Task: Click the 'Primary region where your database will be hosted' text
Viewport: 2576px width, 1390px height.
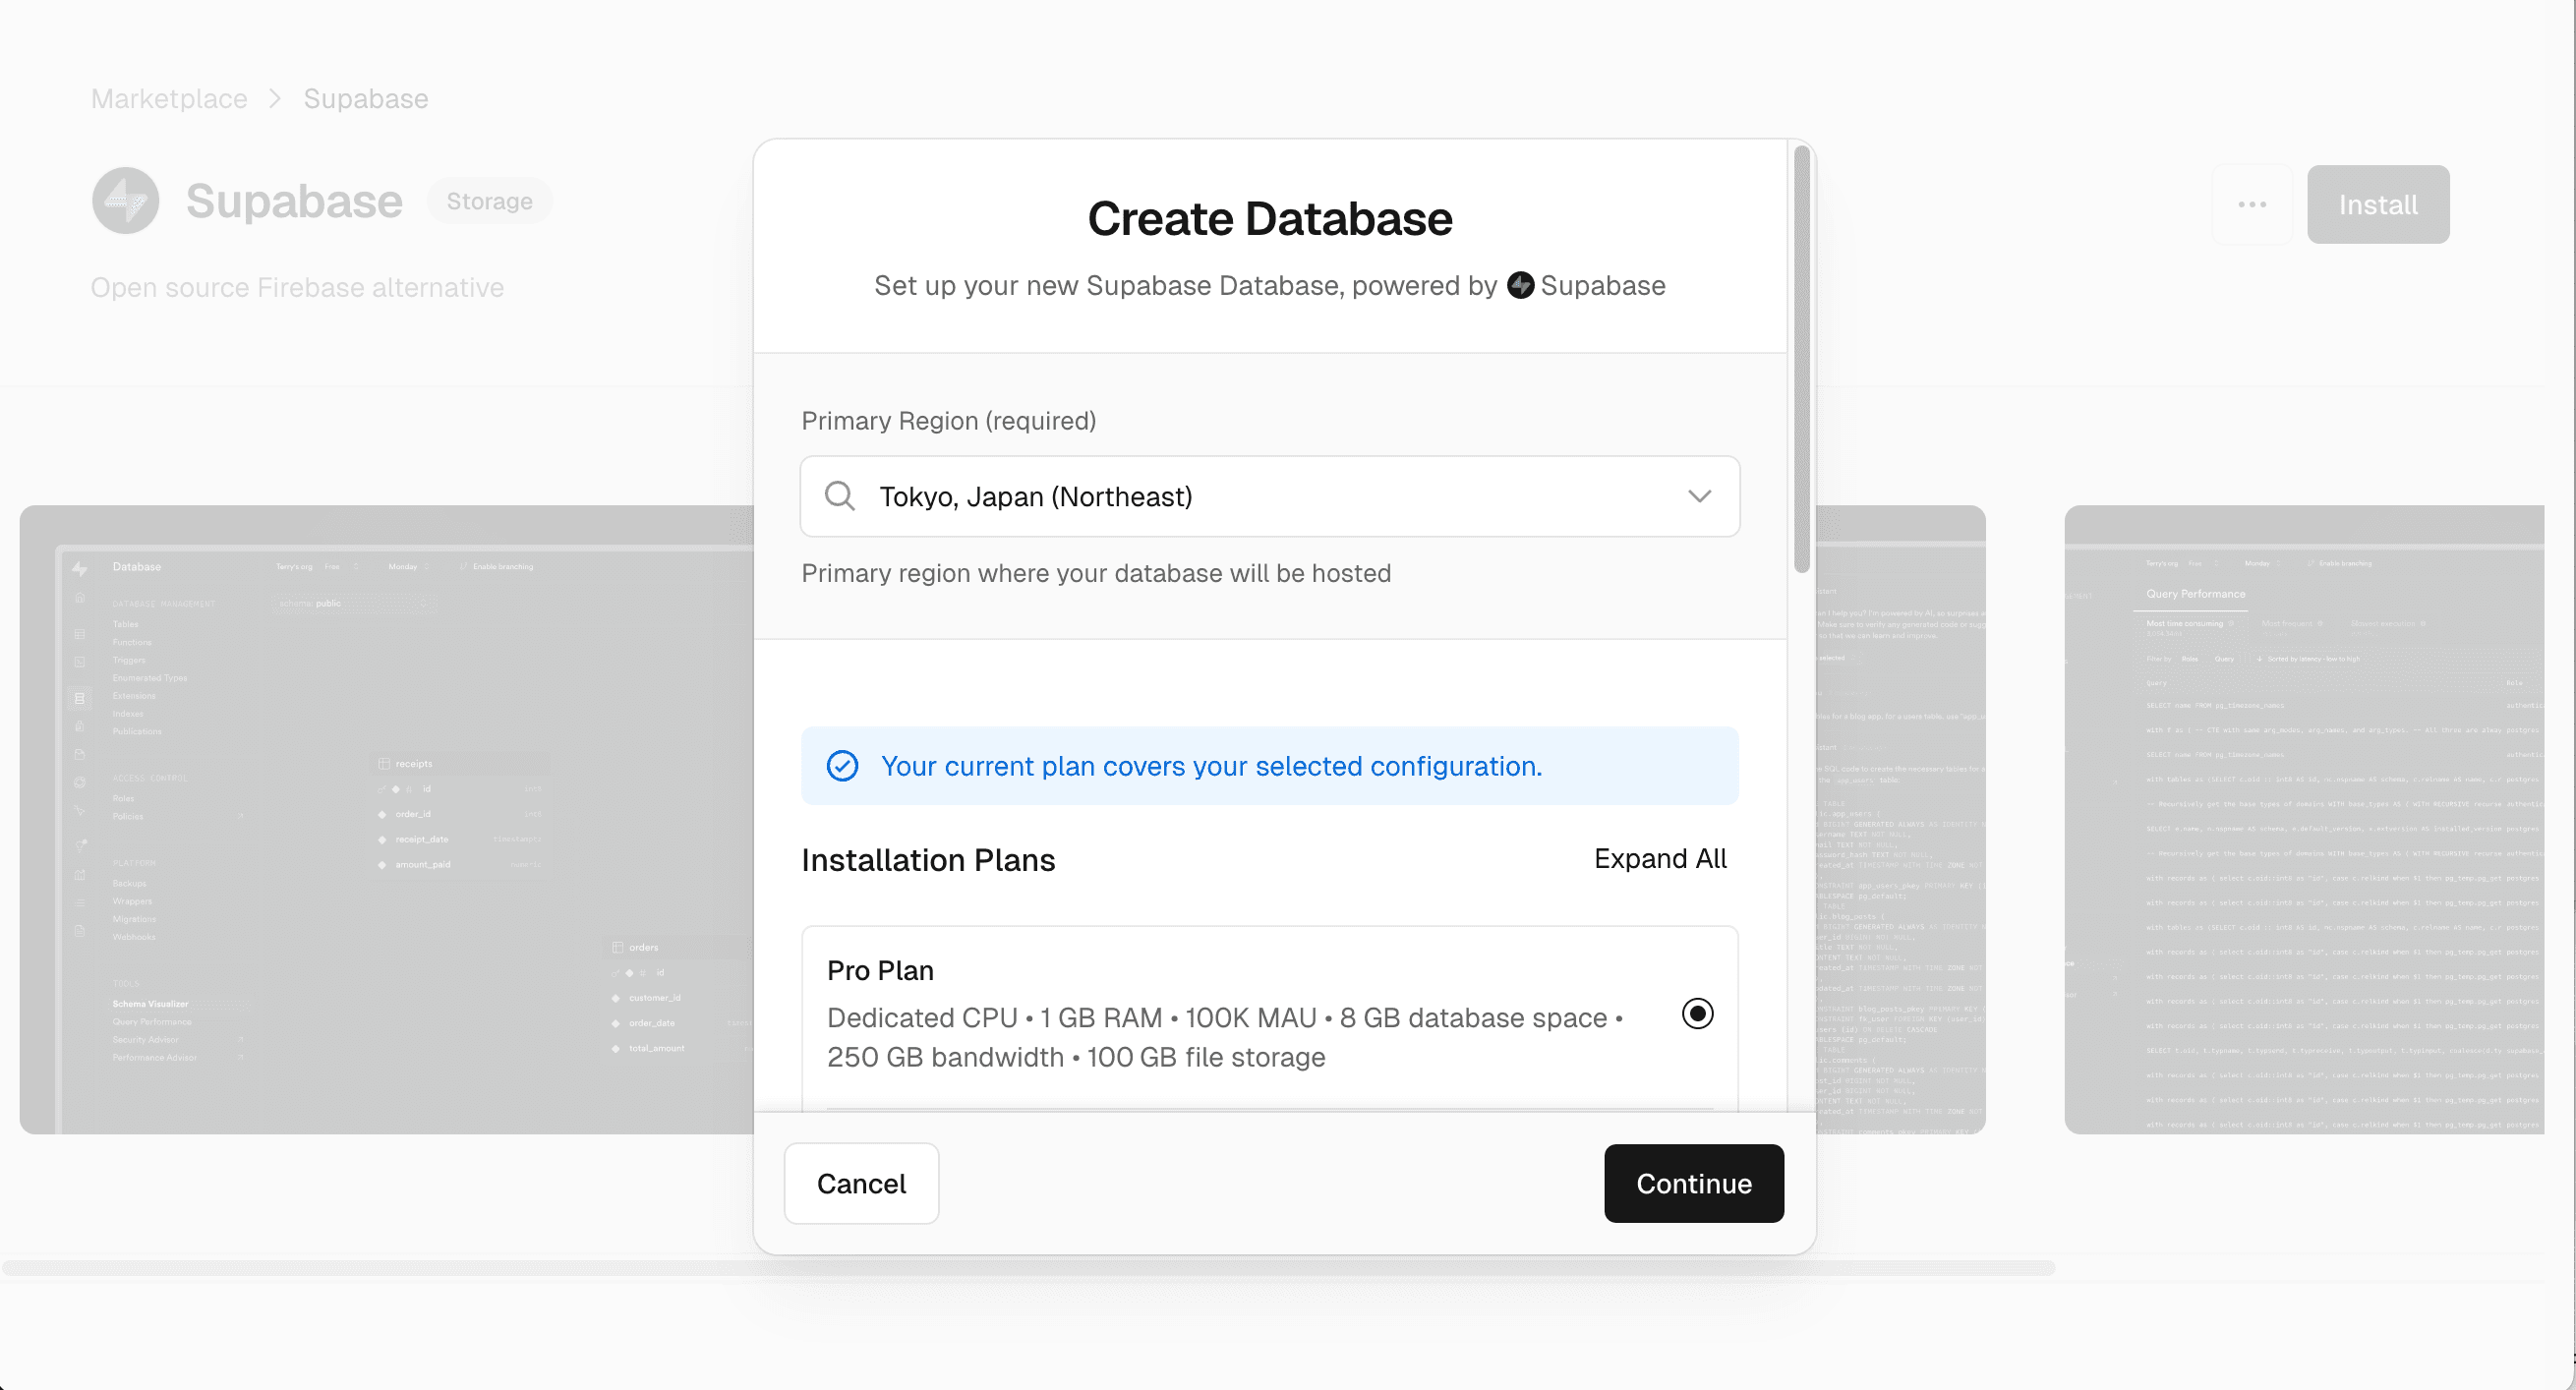Action: (1096, 573)
